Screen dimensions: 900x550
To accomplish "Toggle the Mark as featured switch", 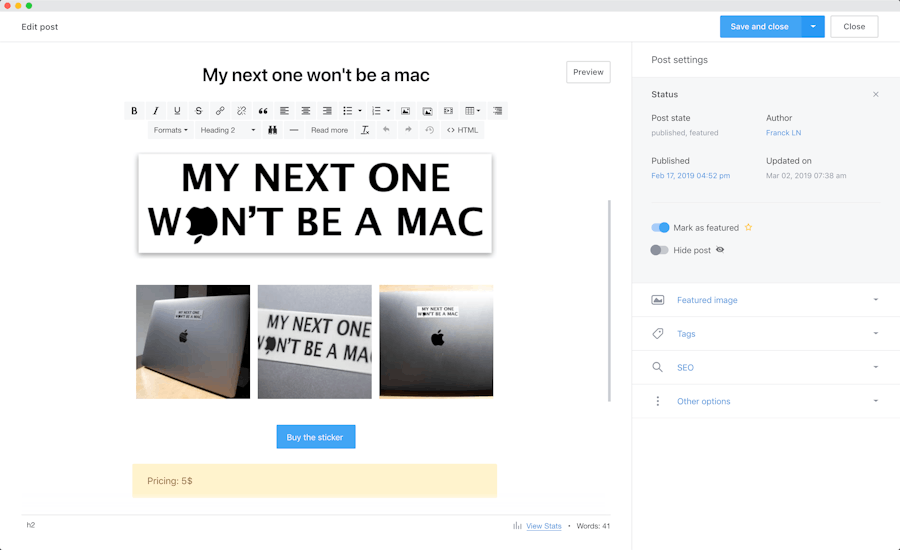I will 660,228.
